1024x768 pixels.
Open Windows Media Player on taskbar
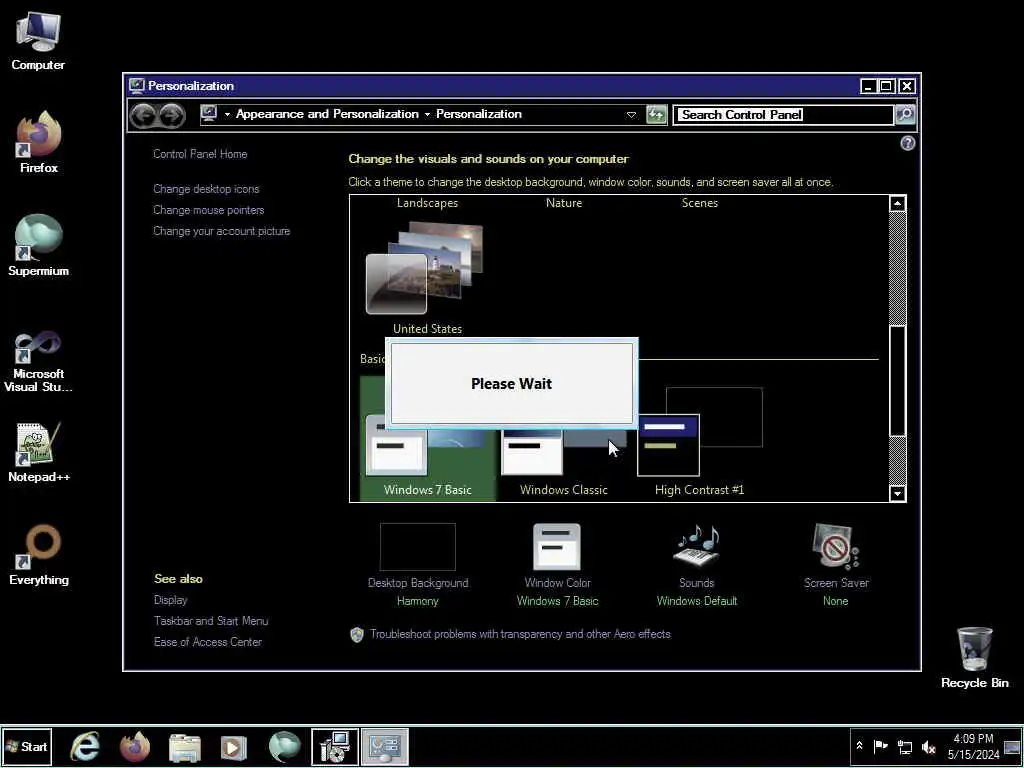point(234,747)
